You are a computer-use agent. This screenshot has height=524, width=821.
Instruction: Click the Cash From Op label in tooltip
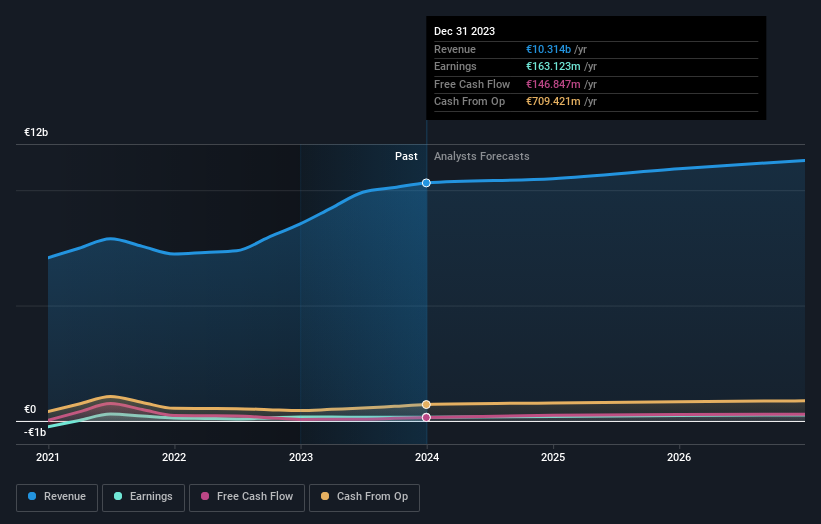click(x=469, y=102)
